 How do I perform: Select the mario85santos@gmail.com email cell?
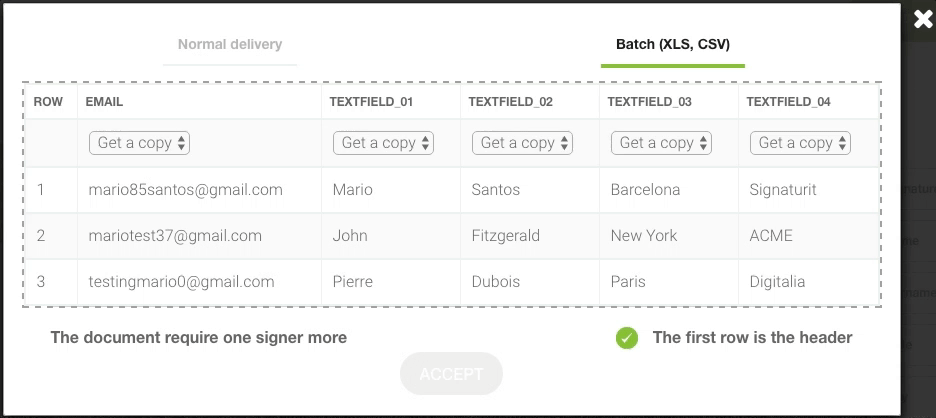click(199, 190)
